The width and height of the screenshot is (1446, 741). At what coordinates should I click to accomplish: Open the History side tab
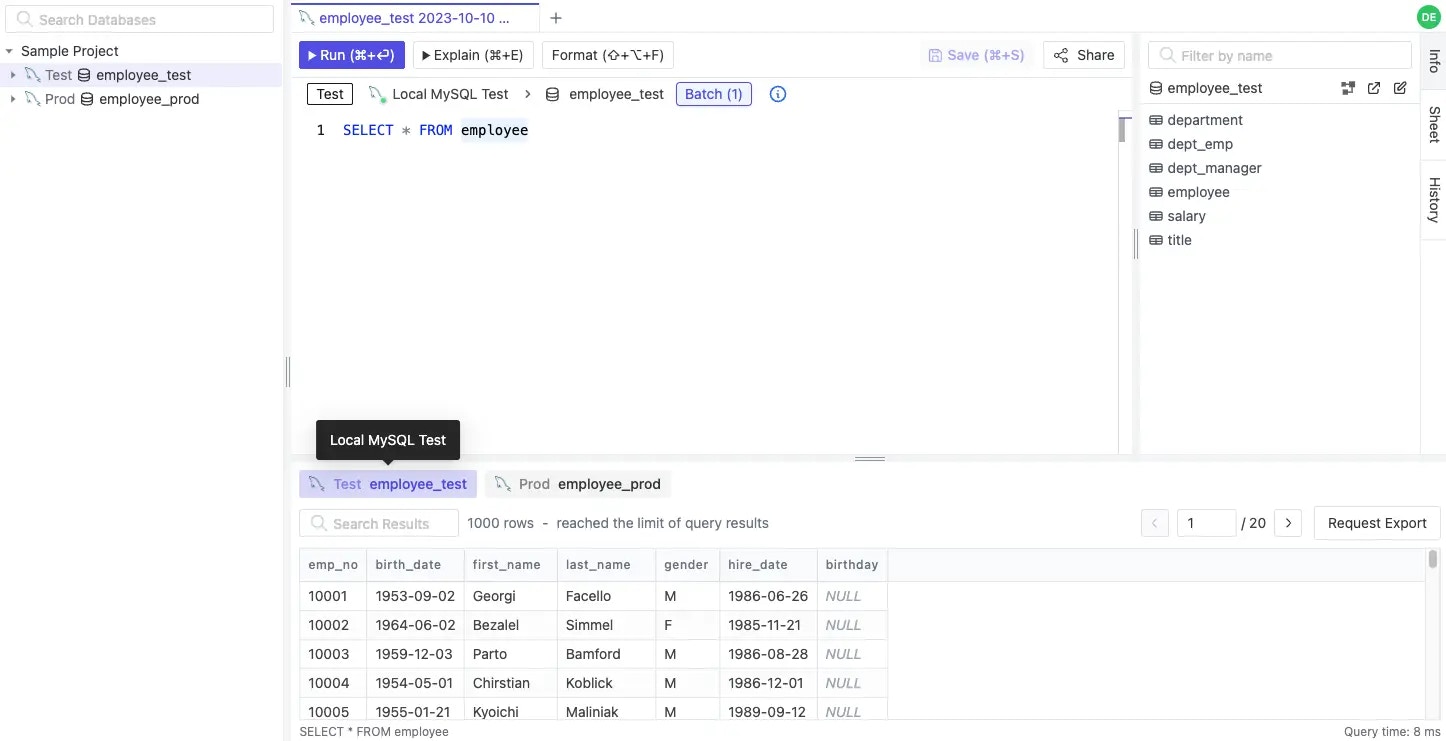pyautogui.click(x=1433, y=199)
